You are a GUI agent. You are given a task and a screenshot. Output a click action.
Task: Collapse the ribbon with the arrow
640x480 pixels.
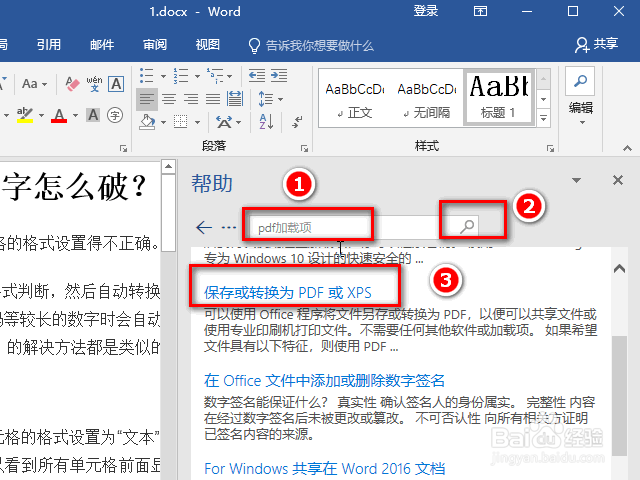tap(627, 148)
